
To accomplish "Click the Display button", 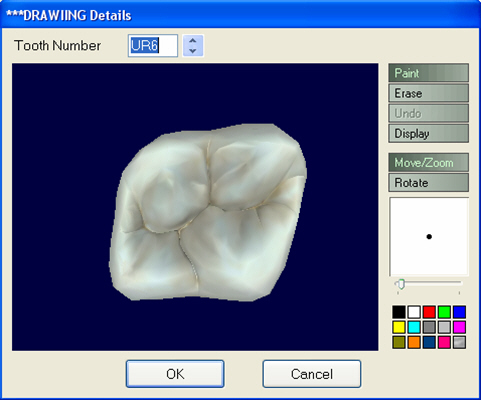I will (428, 133).
